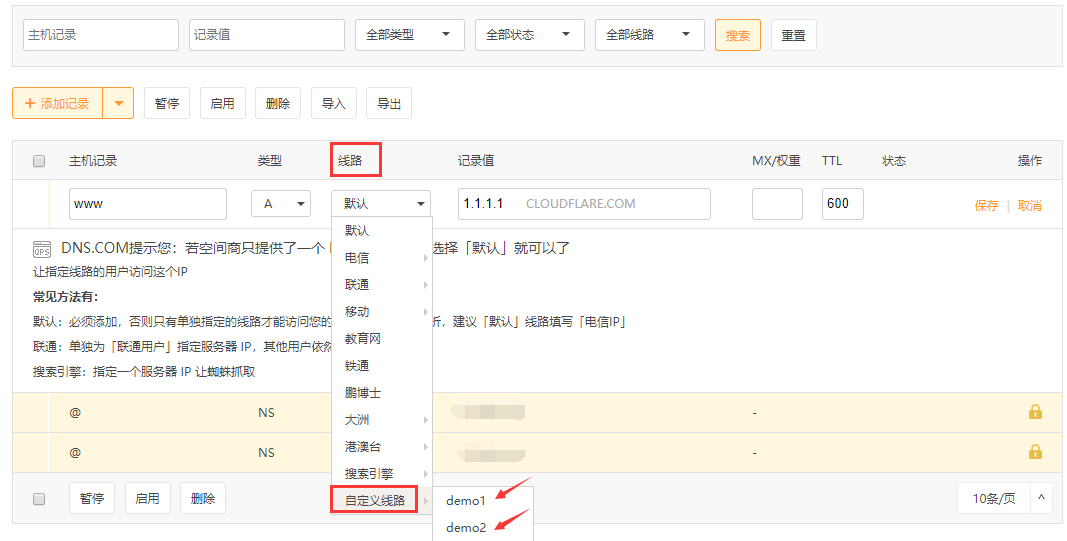The height and width of the screenshot is (541, 1067).
Task: Toggle the select-all checkbox in table header
Action: pyautogui.click(x=39, y=161)
